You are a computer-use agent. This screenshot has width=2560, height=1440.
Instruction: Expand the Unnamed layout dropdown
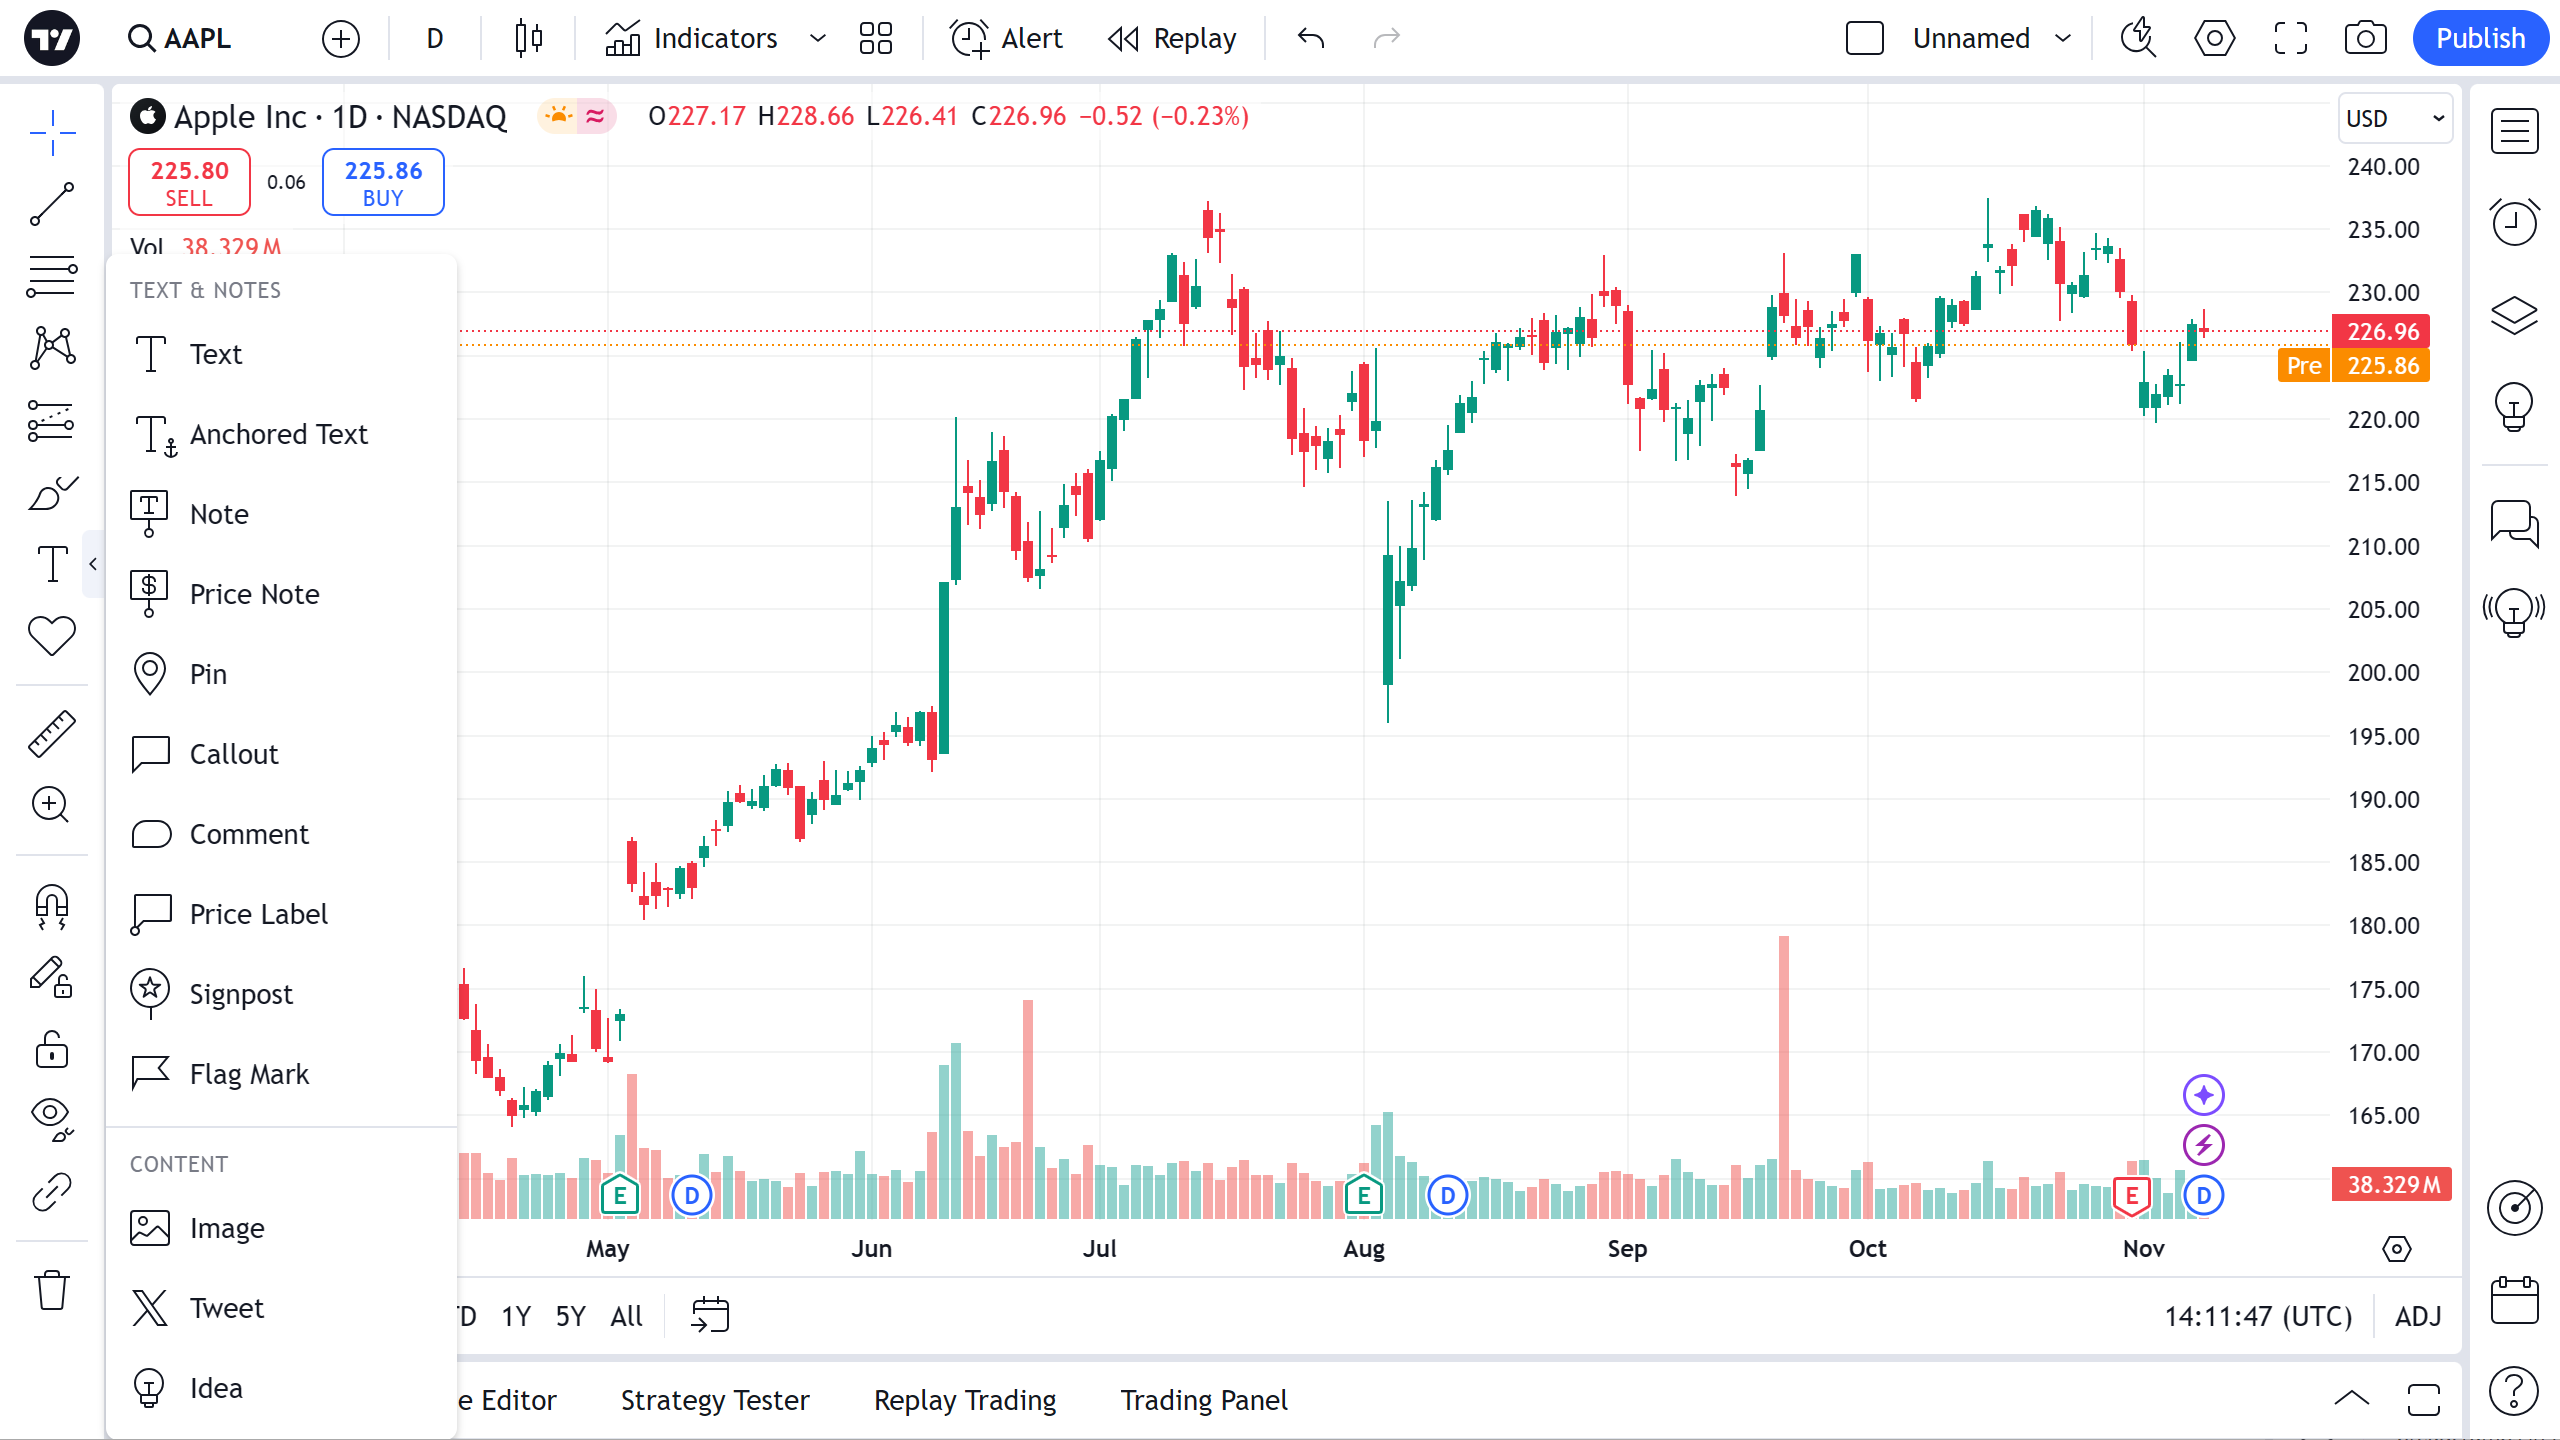tap(2063, 38)
